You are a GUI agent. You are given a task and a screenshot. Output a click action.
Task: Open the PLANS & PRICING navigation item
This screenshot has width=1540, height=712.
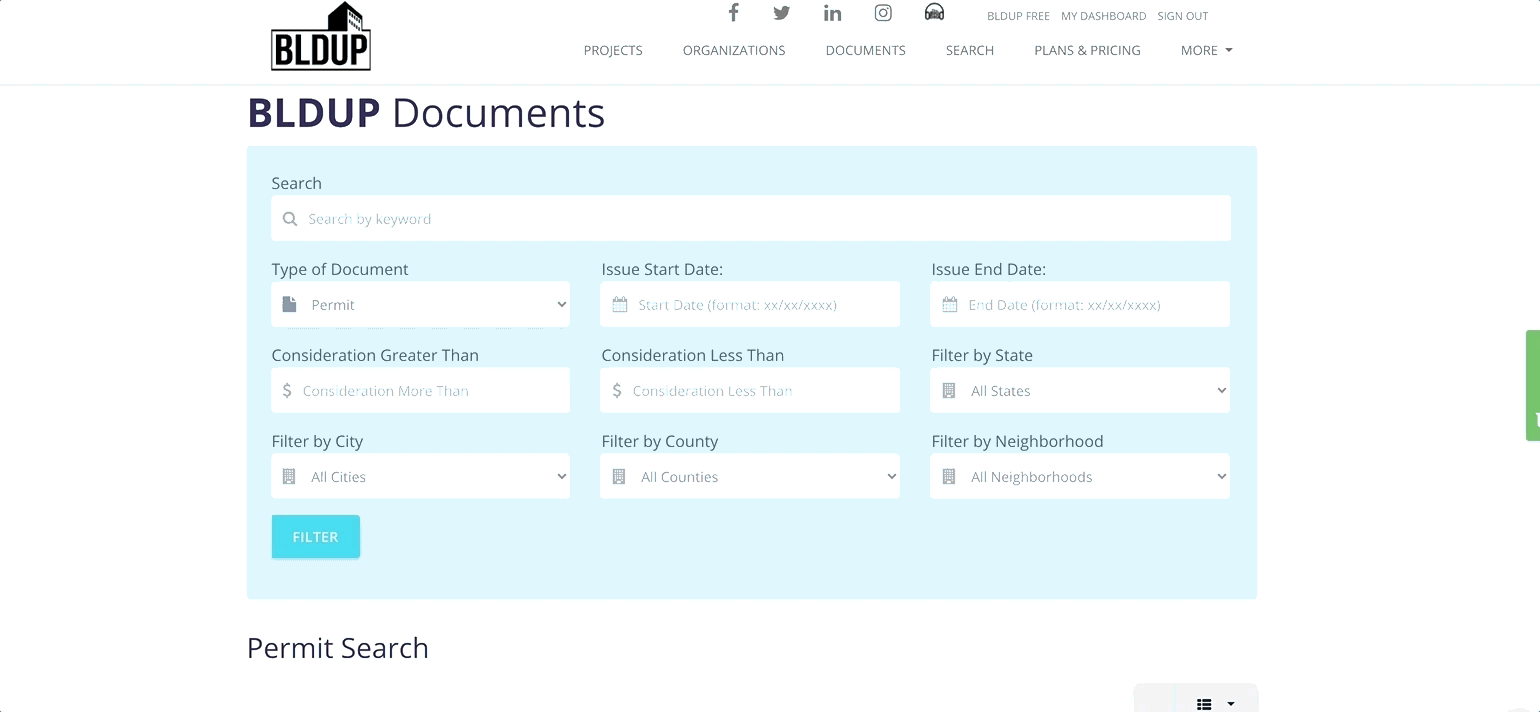pos(1087,50)
